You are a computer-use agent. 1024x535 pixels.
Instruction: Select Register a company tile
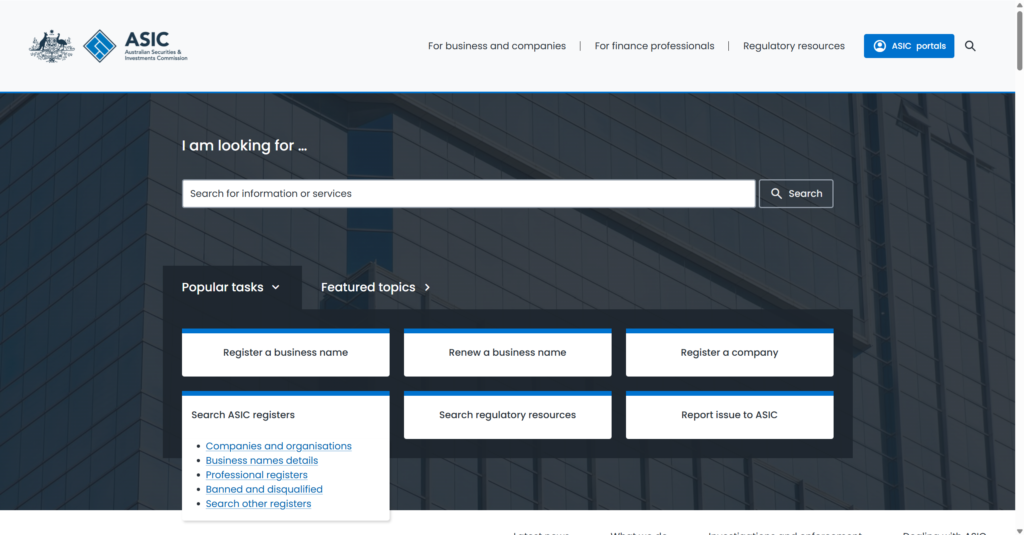[x=729, y=353]
